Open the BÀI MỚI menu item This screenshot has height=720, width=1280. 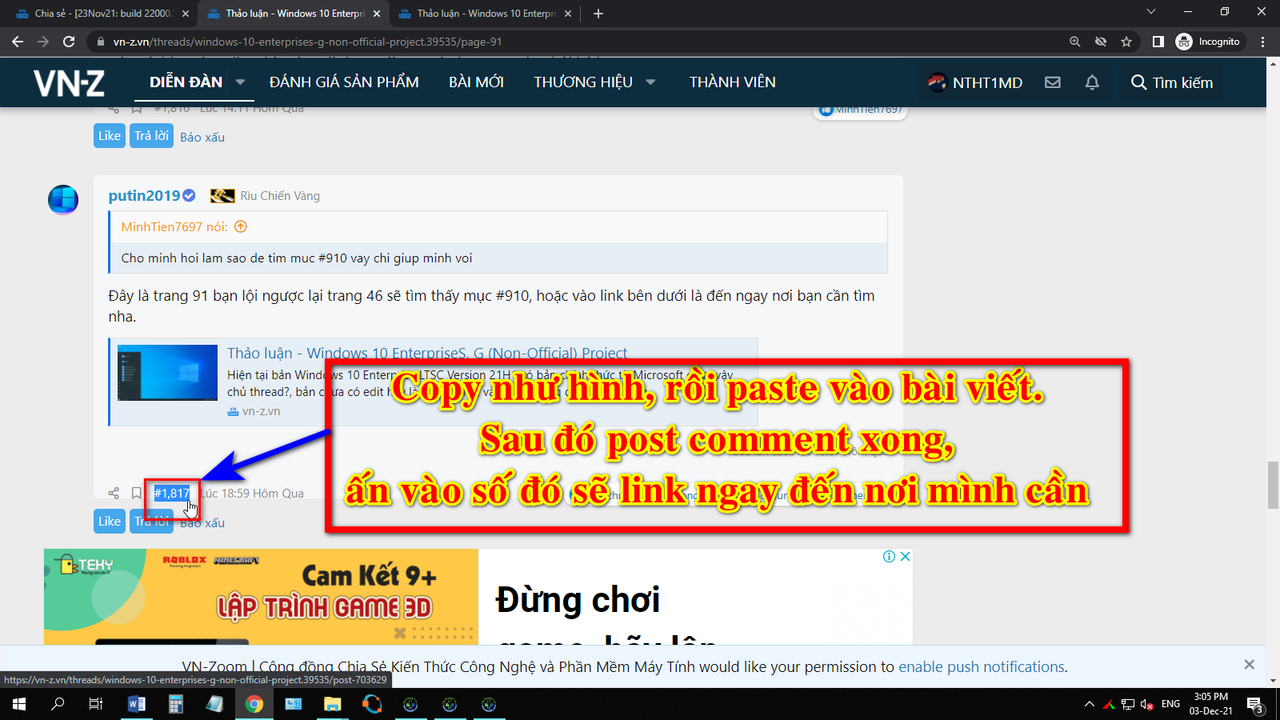[x=476, y=82]
